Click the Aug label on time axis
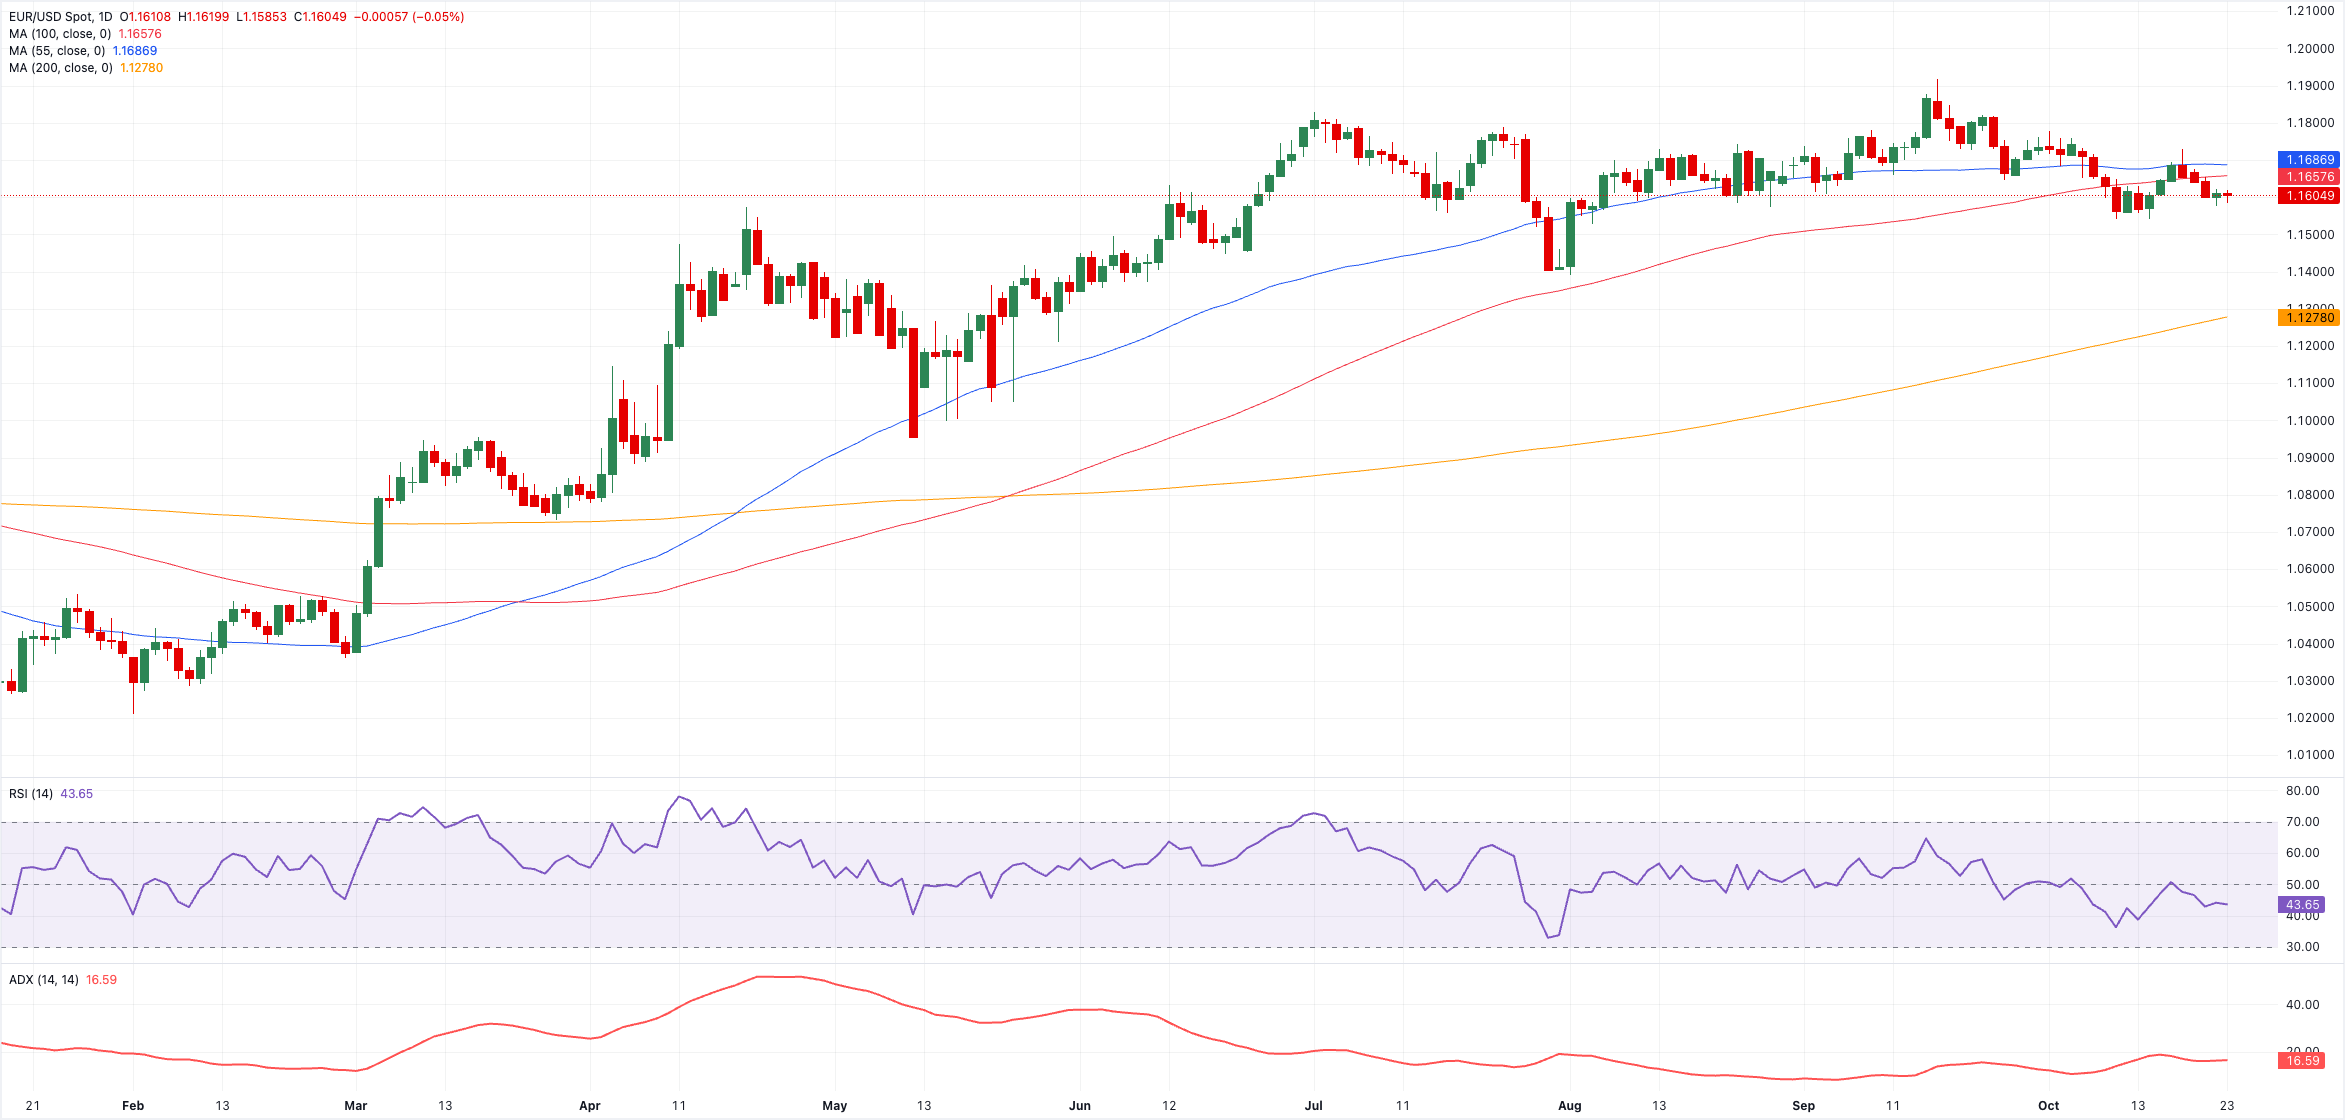 (1569, 1106)
